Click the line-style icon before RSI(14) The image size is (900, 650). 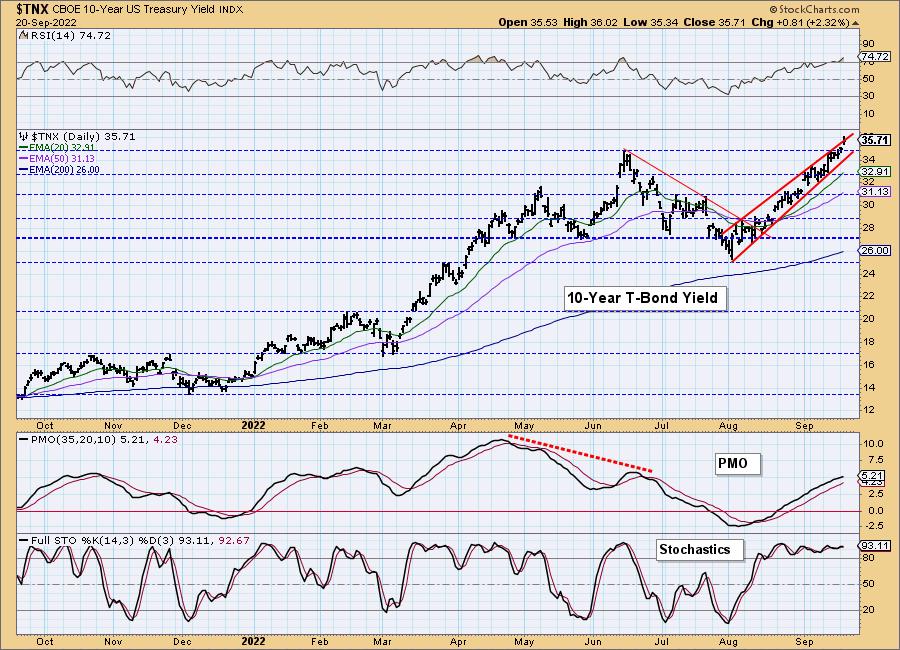[24, 35]
